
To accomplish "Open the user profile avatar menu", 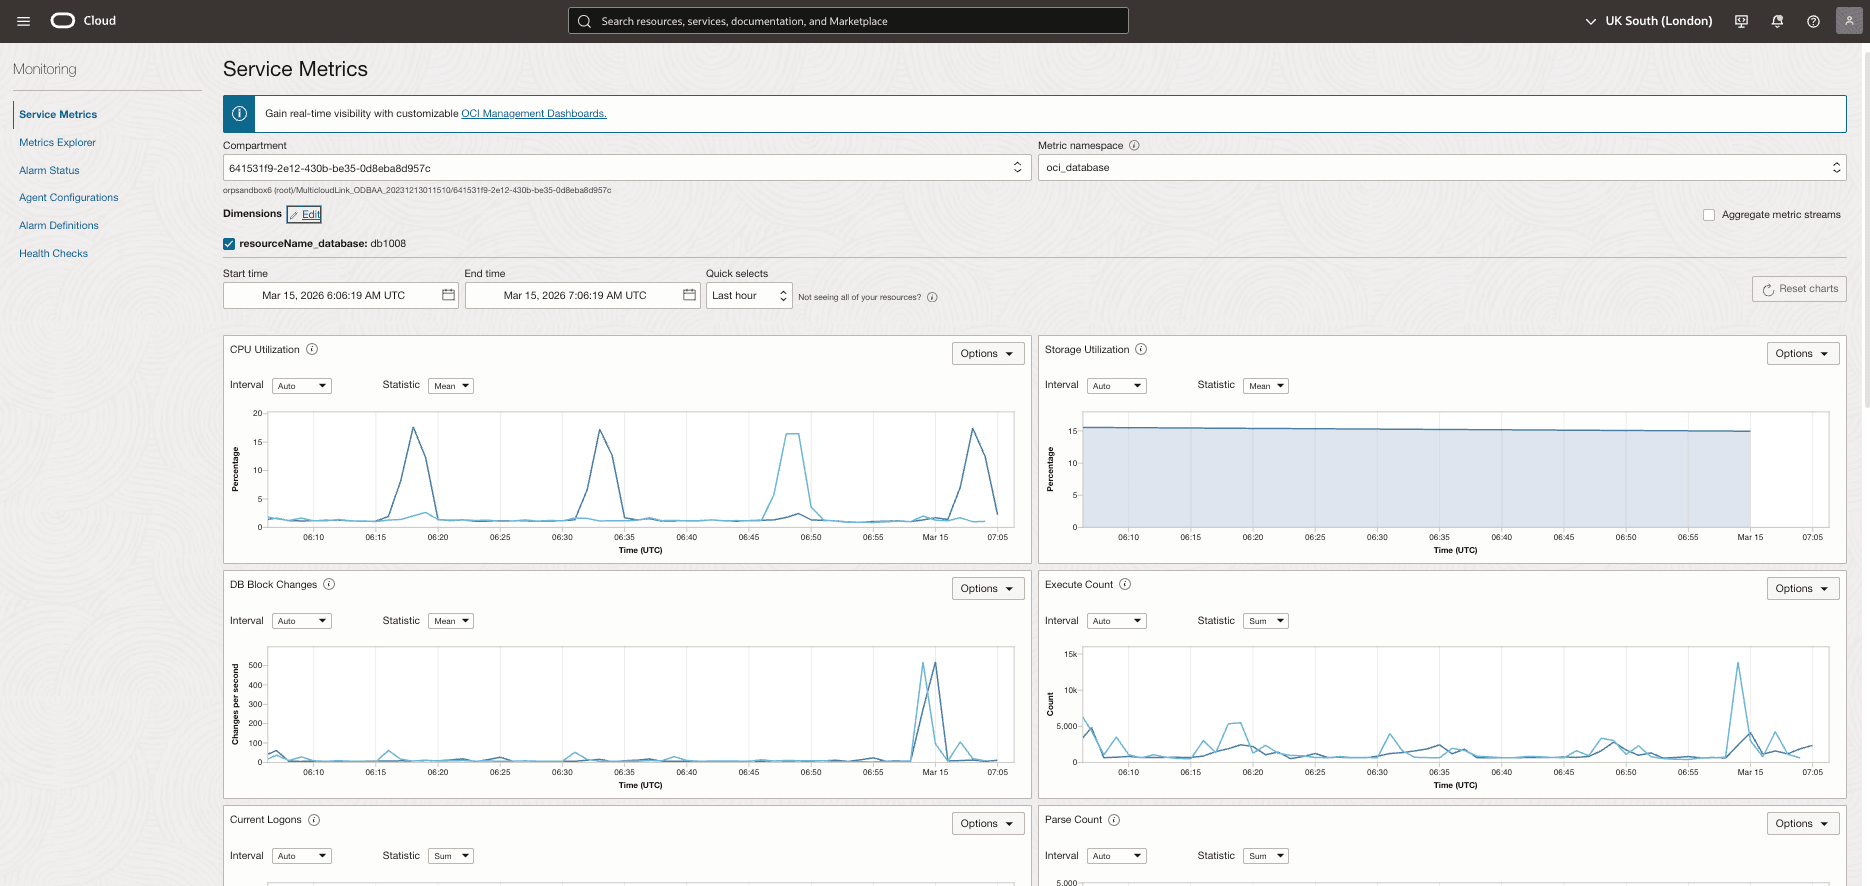I will [x=1849, y=21].
